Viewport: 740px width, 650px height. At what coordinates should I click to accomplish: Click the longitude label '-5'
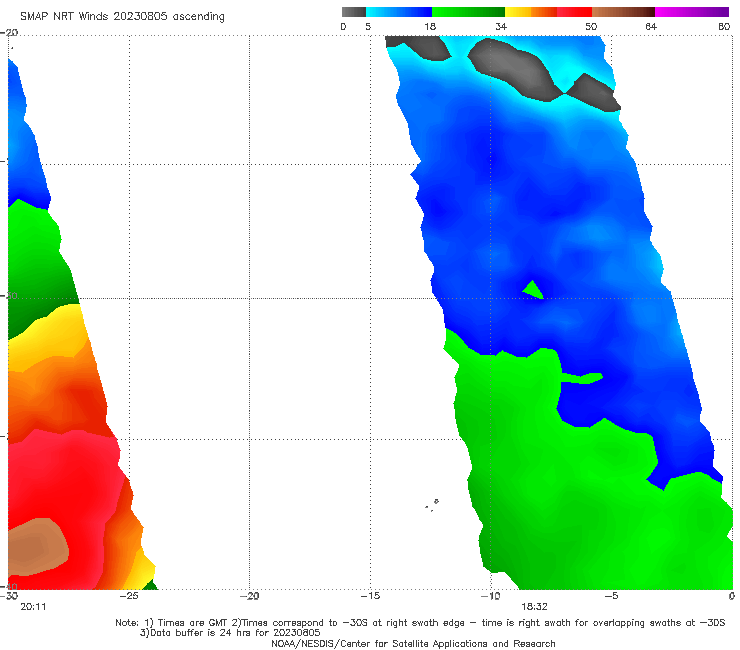611,596
